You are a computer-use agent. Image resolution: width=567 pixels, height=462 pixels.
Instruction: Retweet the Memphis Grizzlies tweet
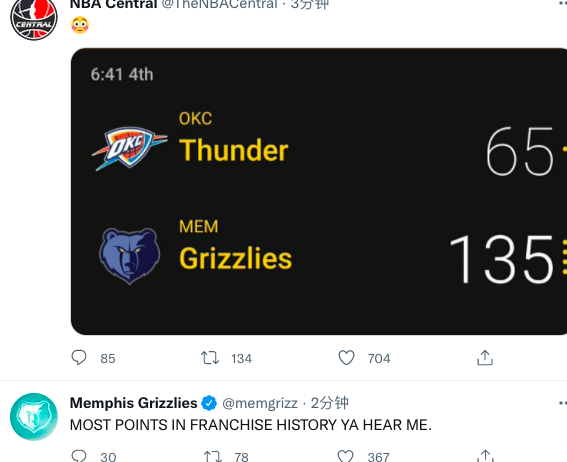[x=212, y=456]
